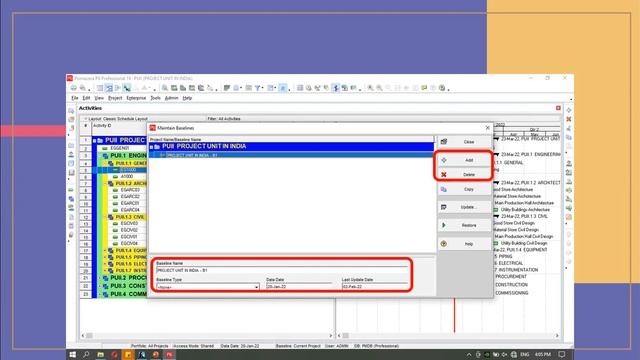Collapse PUII PROJECT UNIT IN INDIA node in dialog

tap(151, 147)
